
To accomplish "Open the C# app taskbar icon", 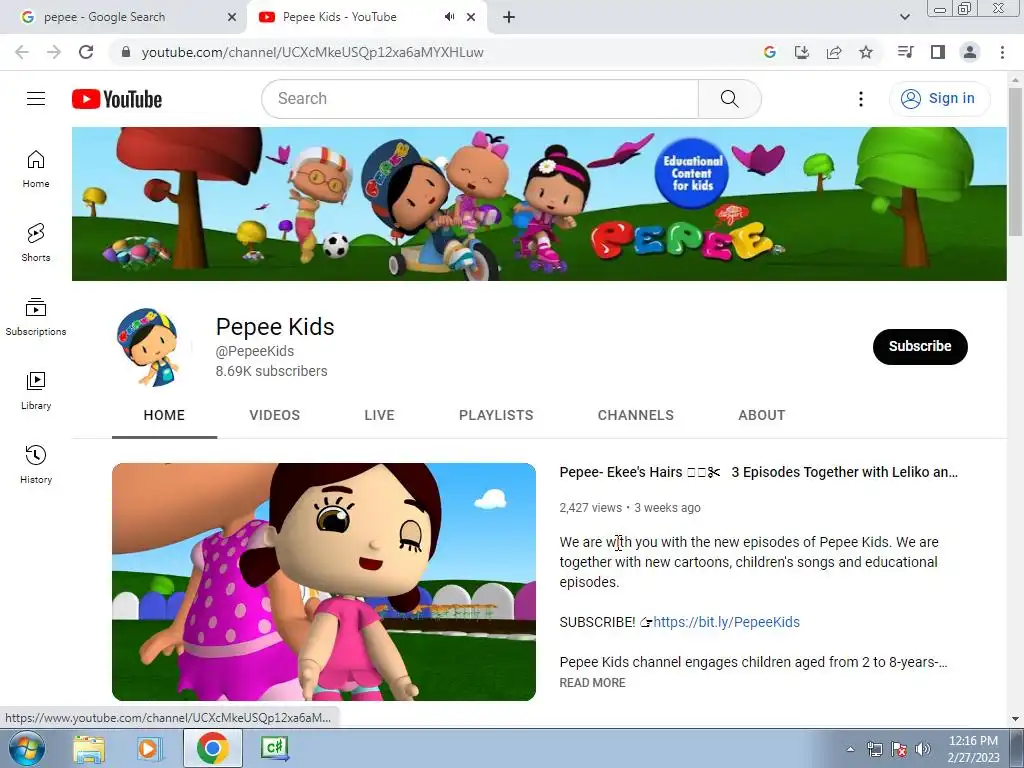I will coord(274,748).
